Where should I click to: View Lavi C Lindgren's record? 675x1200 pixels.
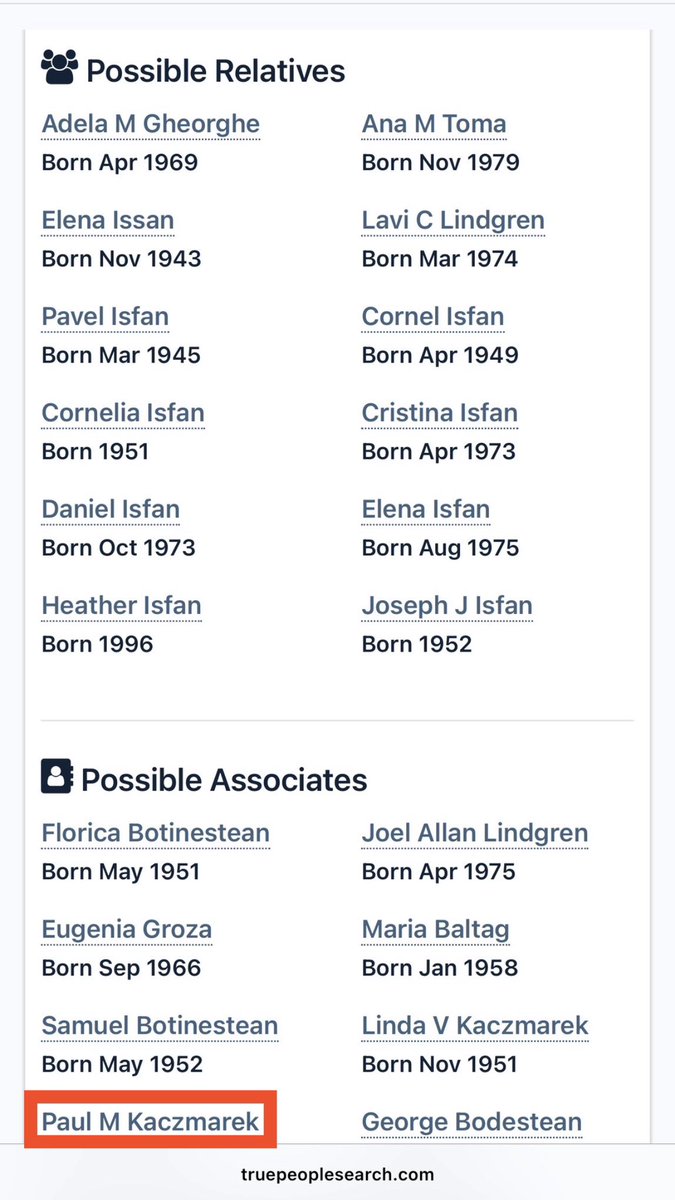(453, 220)
